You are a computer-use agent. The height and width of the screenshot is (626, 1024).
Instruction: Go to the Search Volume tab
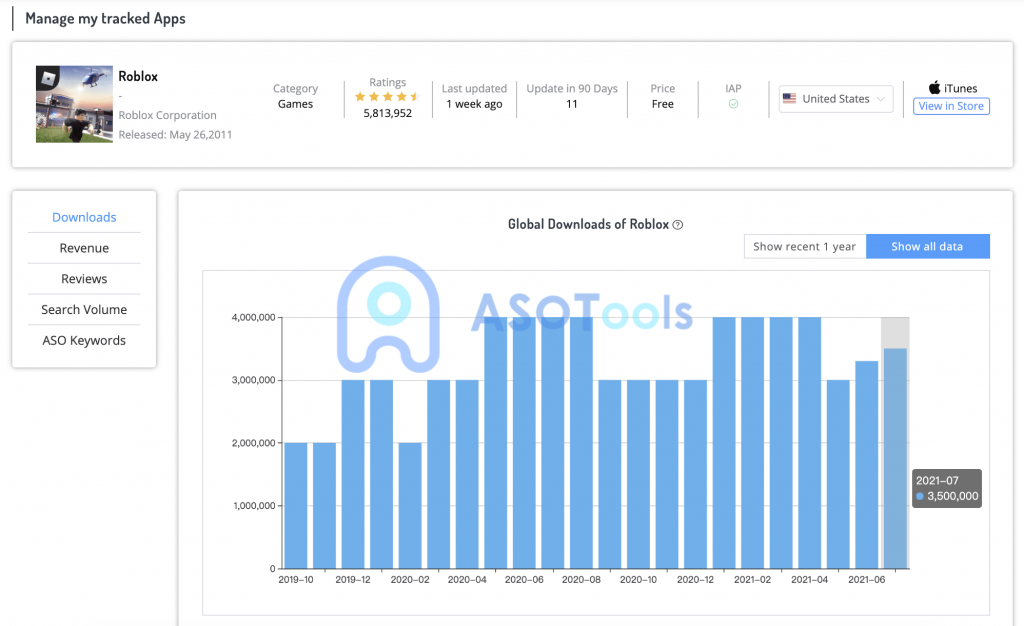84,309
